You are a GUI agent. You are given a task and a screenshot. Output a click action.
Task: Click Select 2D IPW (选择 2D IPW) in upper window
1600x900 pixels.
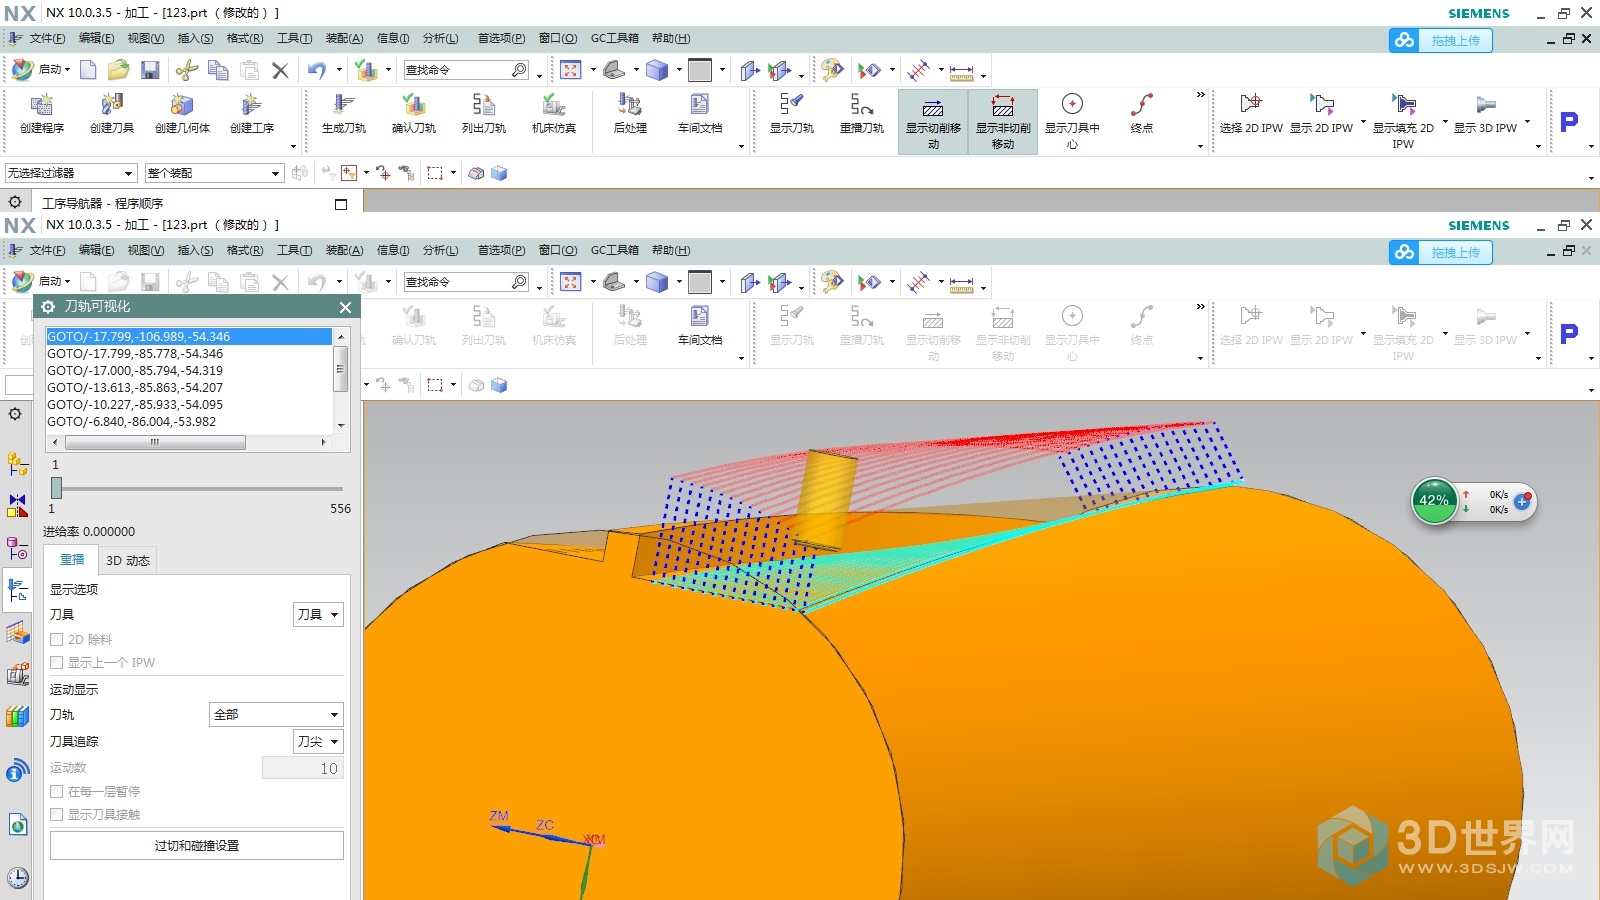[x=1251, y=113]
